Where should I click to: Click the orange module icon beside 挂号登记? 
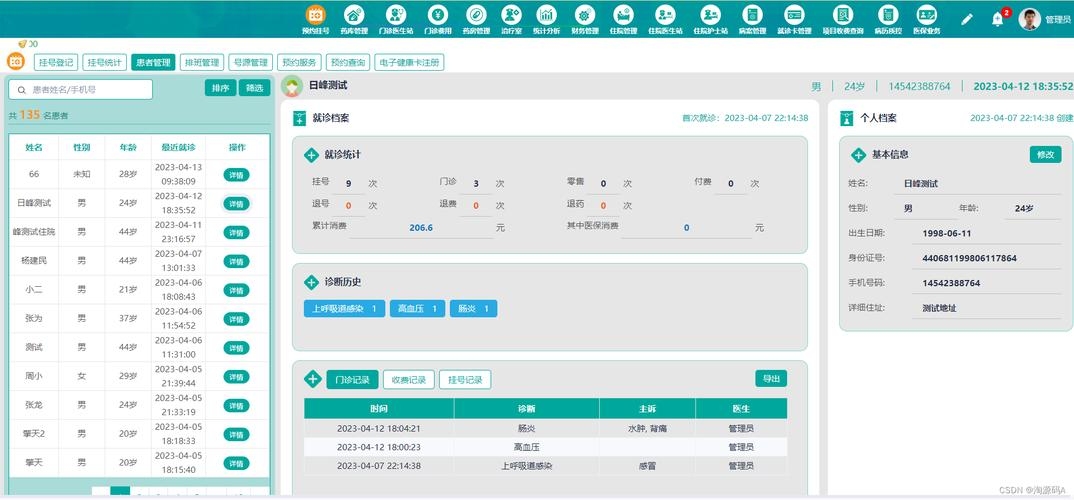(x=16, y=62)
